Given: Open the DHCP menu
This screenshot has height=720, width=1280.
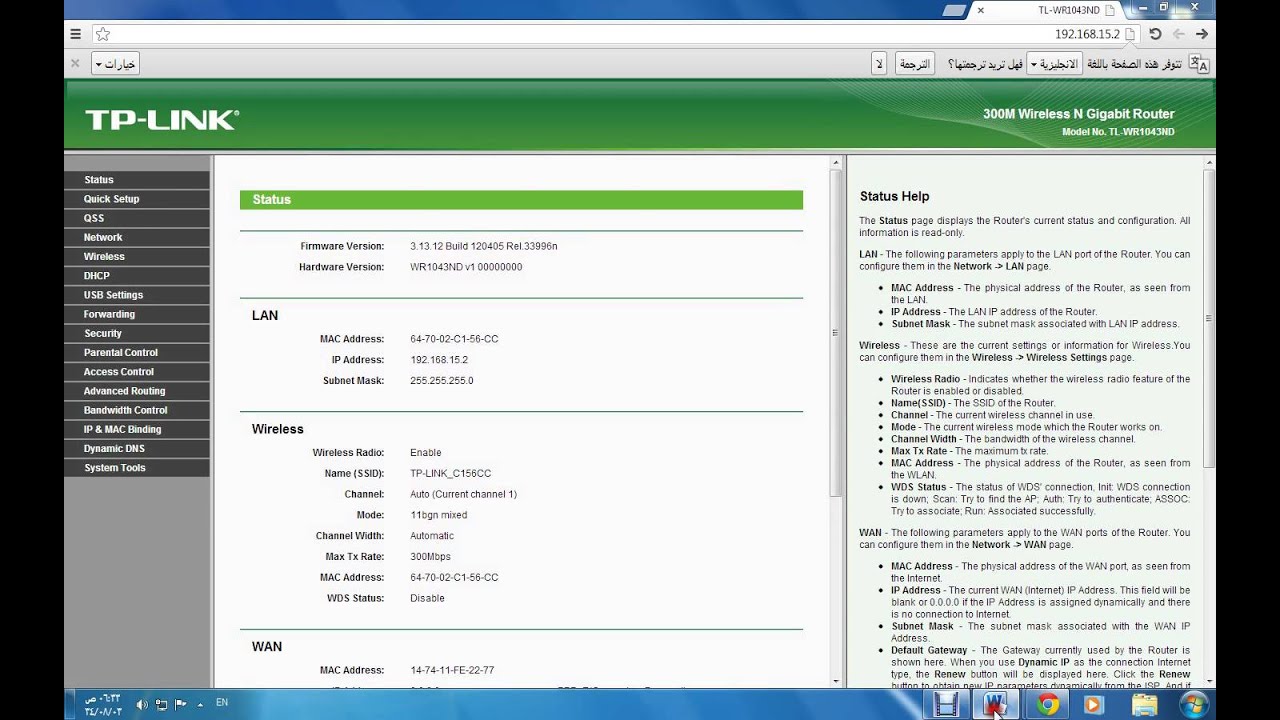Looking at the screenshot, I should pyautogui.click(x=137, y=276).
